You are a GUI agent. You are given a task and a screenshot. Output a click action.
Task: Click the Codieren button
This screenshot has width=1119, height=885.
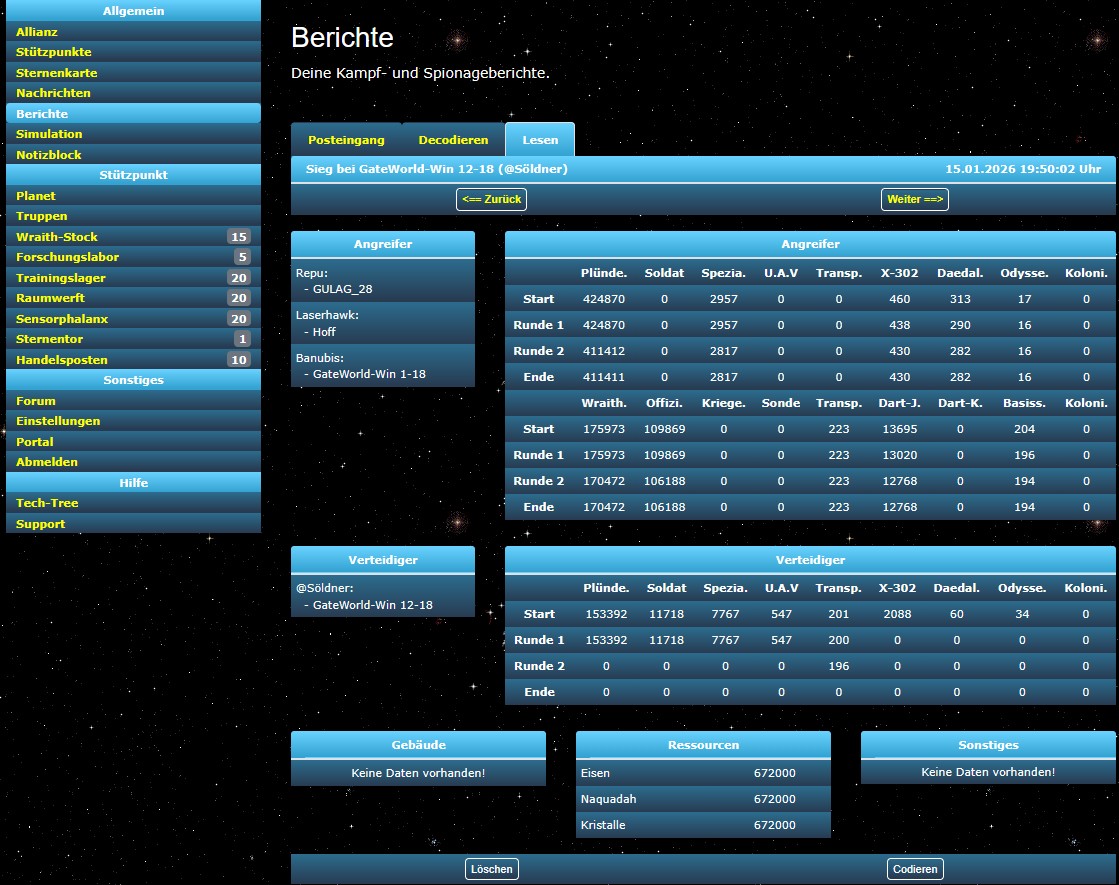click(x=915, y=869)
